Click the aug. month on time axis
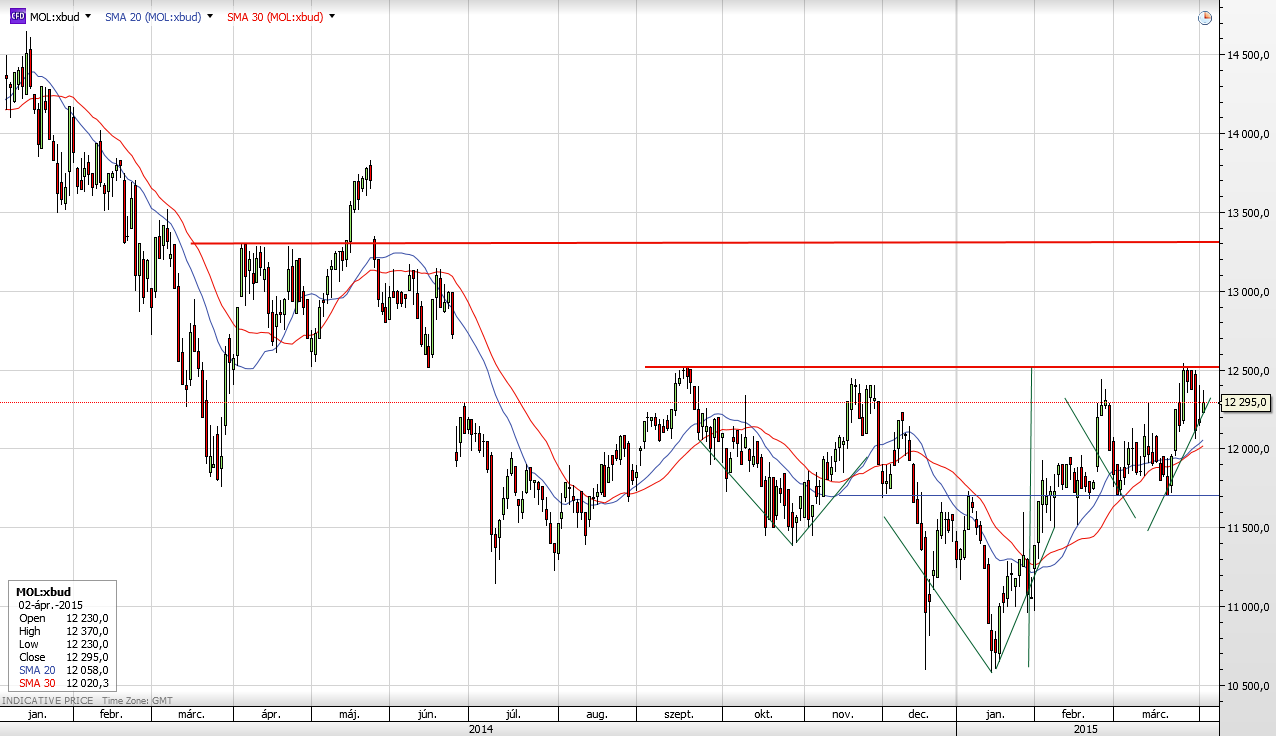The width and height of the screenshot is (1276, 736). [x=597, y=715]
